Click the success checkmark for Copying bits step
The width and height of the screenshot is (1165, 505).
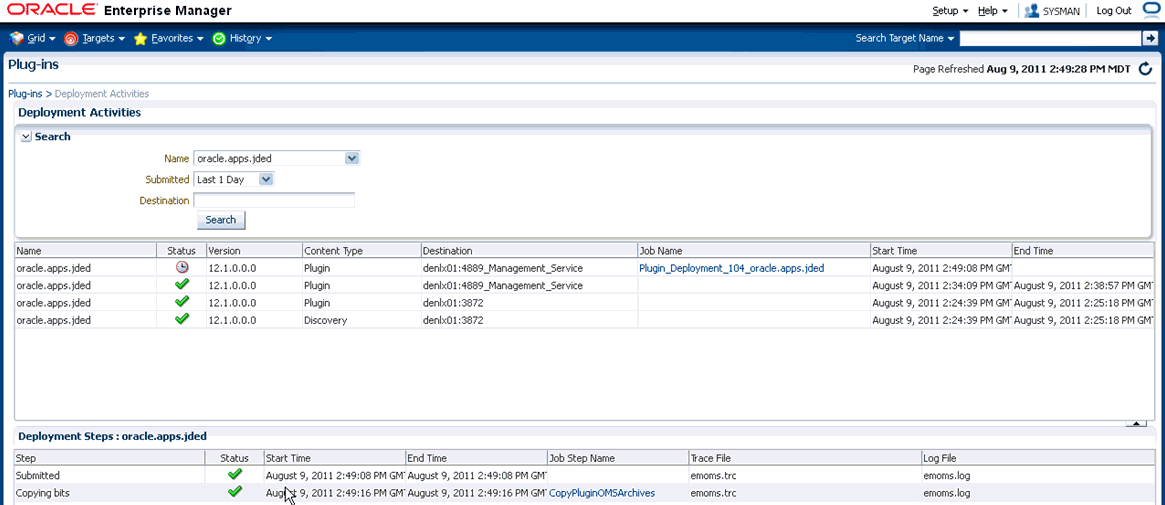pos(235,491)
